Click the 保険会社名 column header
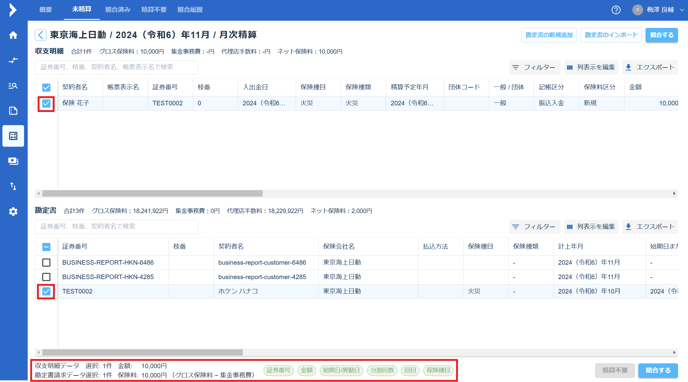Screen dimensions: 688x382 click(x=339, y=246)
